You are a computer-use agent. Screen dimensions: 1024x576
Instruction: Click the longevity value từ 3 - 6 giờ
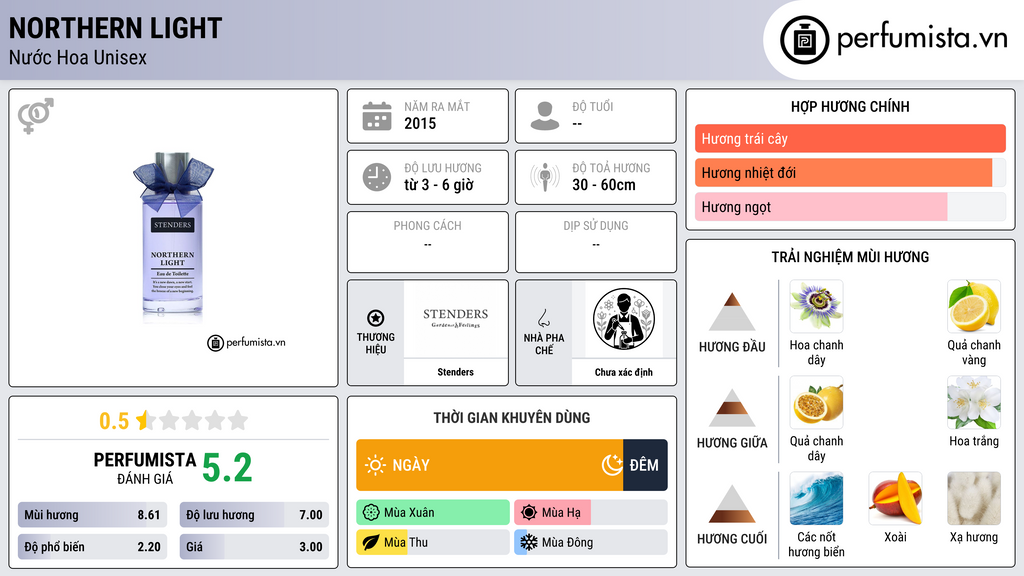(x=439, y=185)
